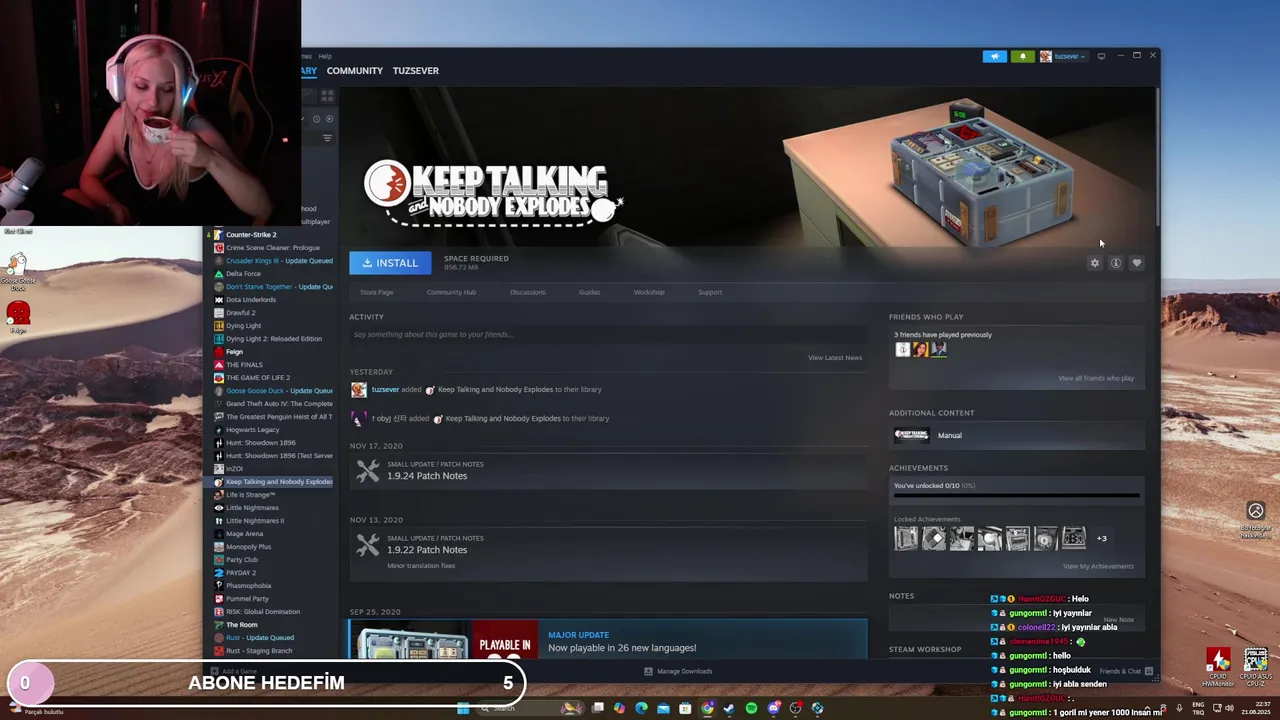The width and height of the screenshot is (1280, 720).
Task: Open the Steam announcements megaphone button
Action: tap(994, 56)
